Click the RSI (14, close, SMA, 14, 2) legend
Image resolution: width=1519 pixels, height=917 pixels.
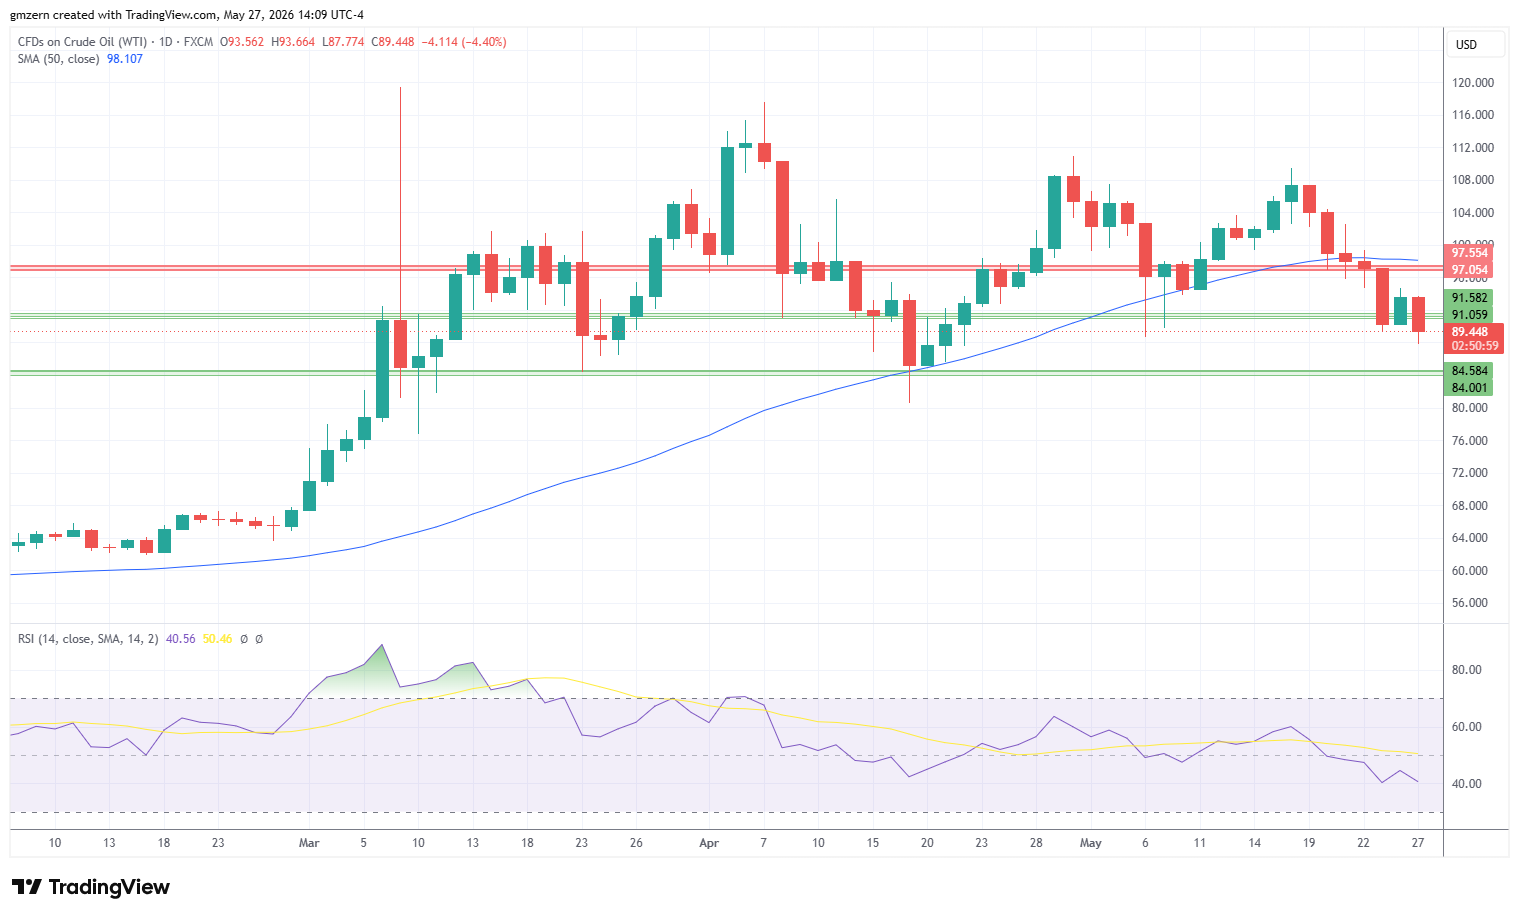click(88, 639)
